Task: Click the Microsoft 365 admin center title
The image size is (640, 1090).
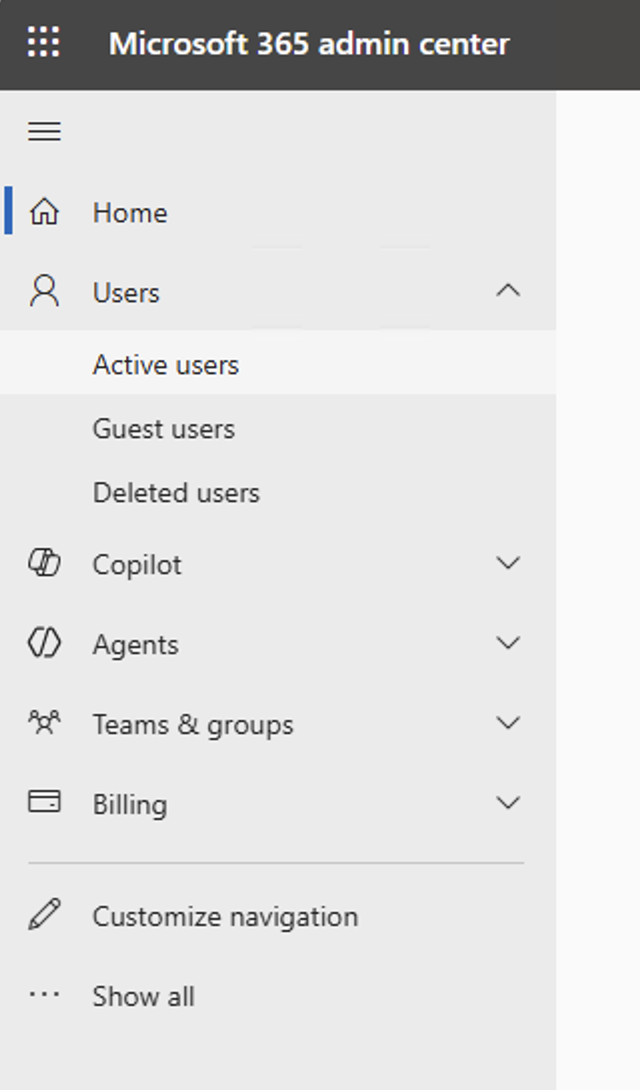Action: coord(309,44)
